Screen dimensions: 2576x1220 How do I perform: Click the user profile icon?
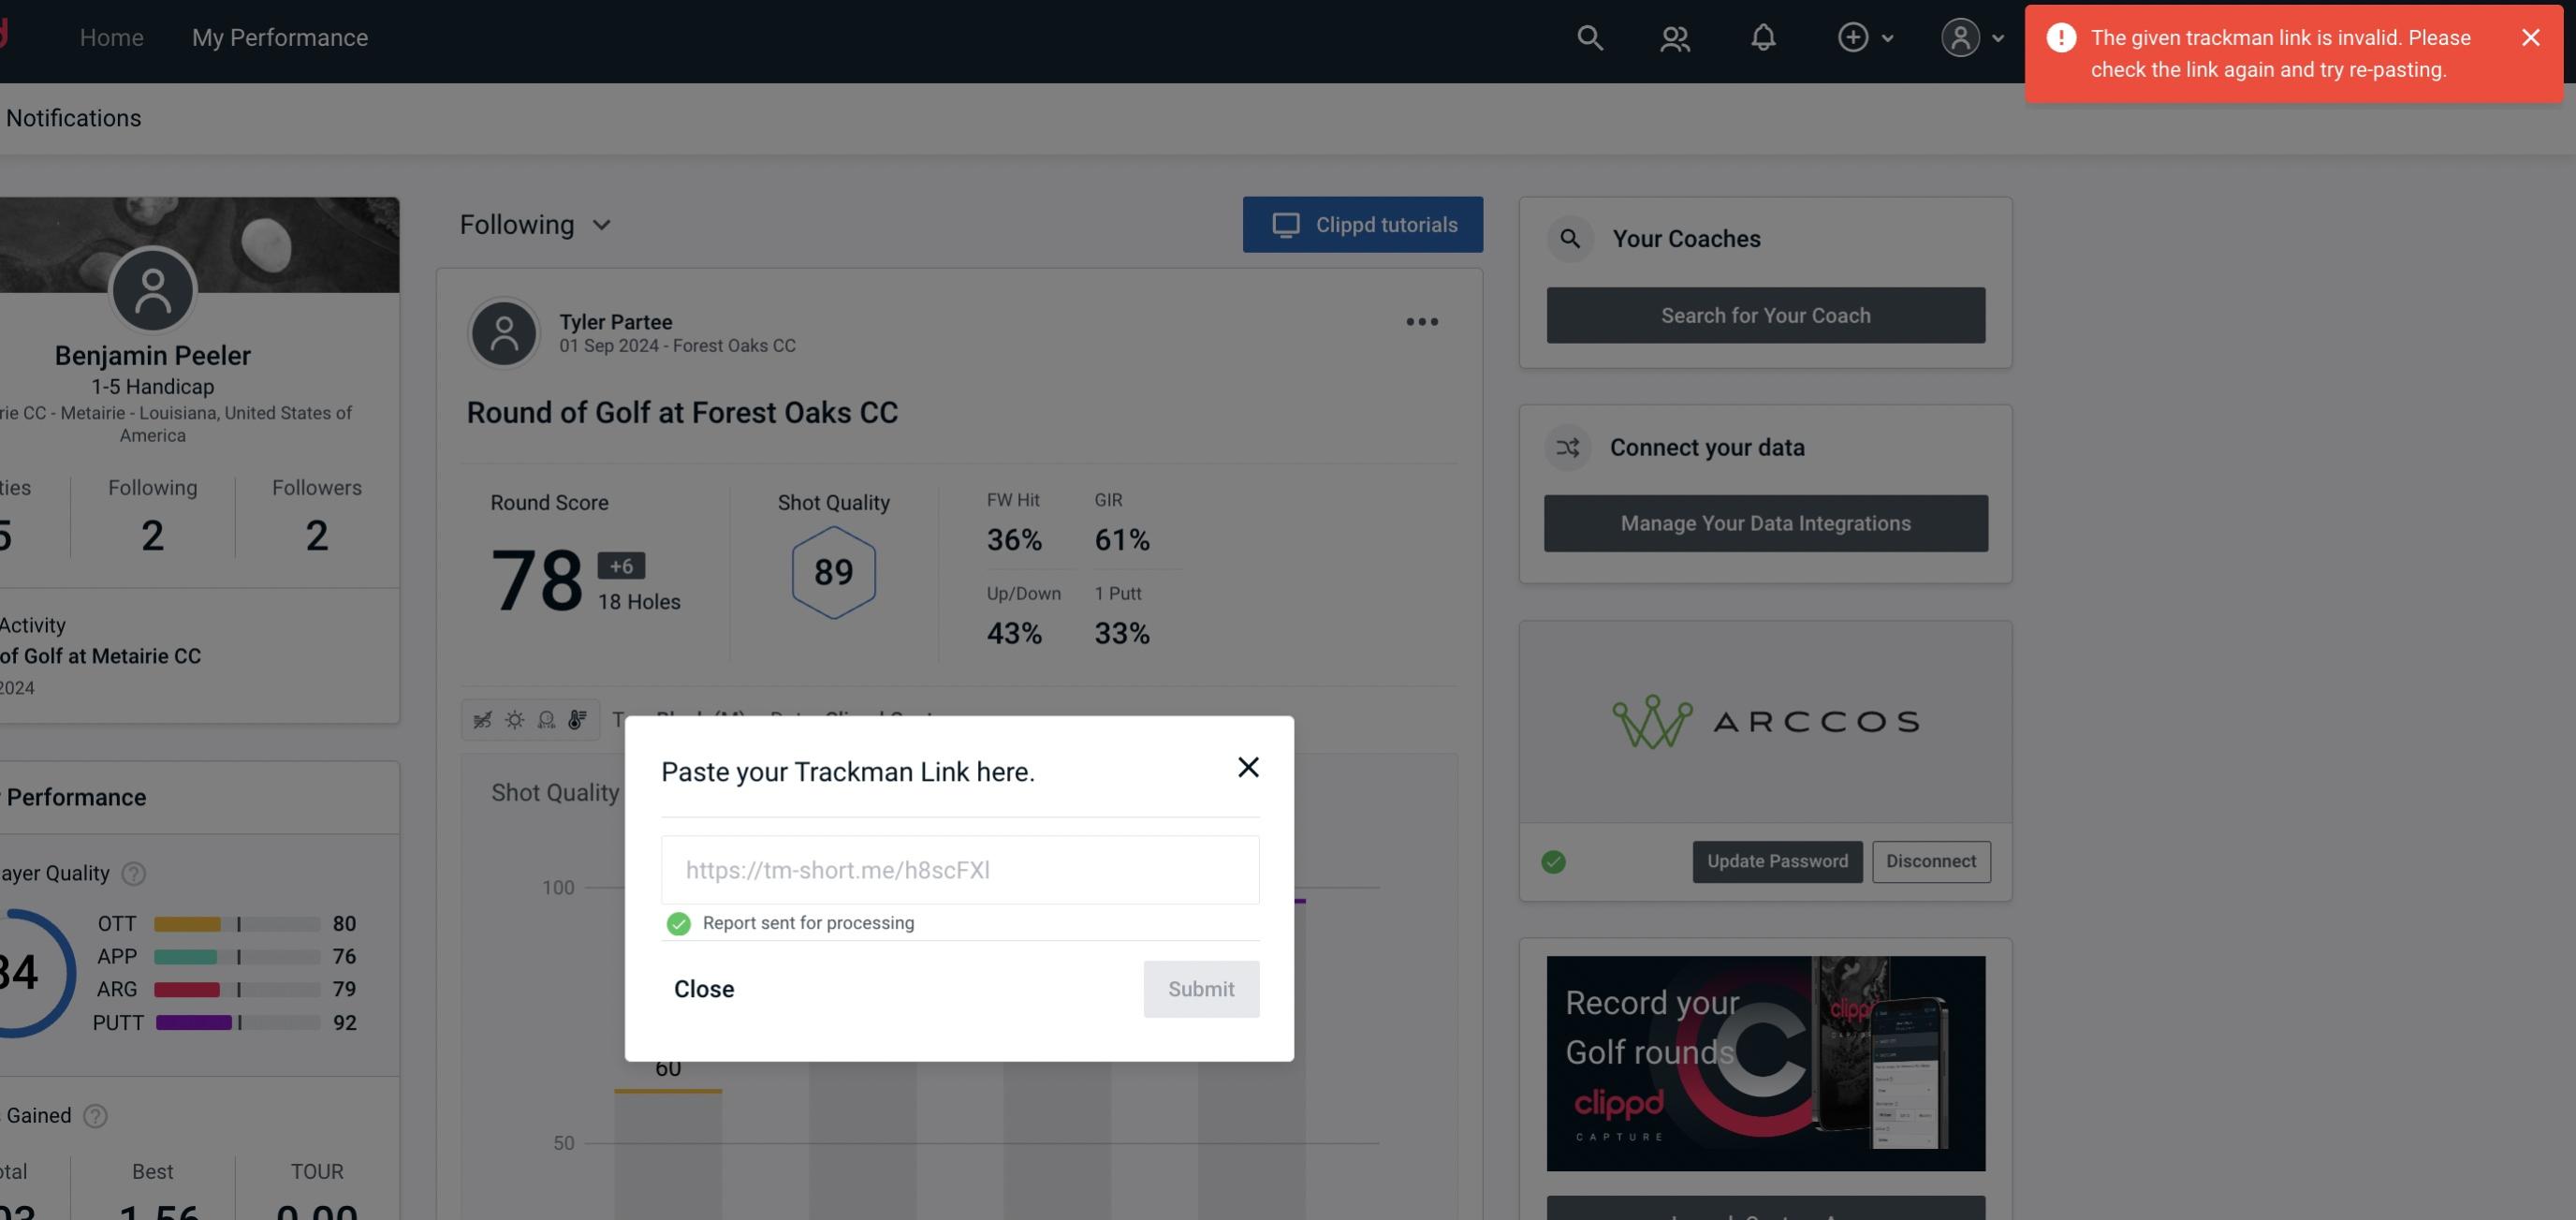[1960, 37]
